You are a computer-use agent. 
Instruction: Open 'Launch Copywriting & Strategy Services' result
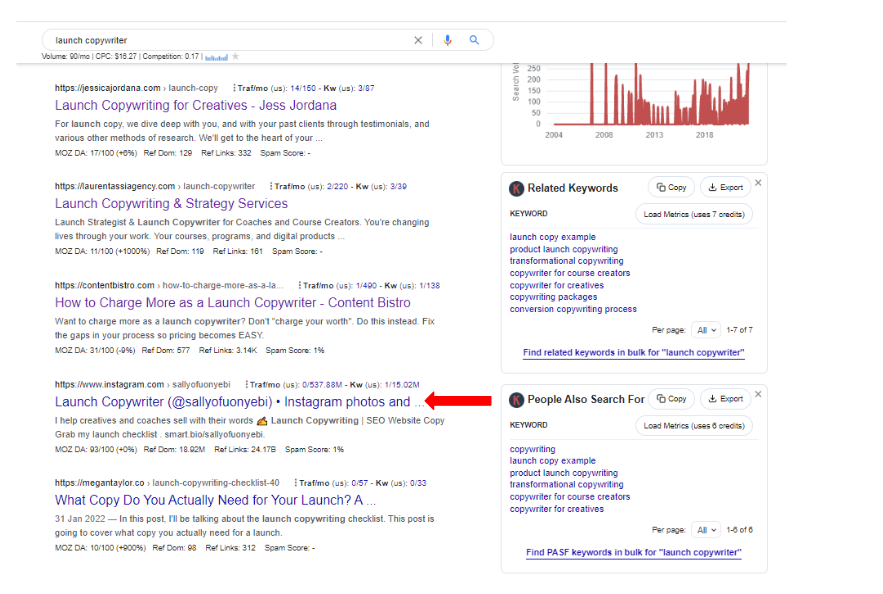click(x=171, y=204)
